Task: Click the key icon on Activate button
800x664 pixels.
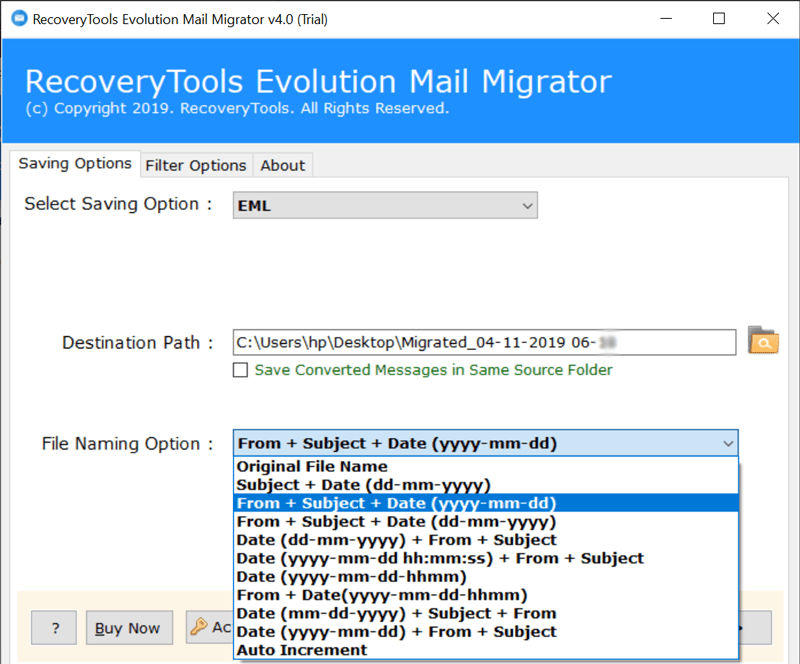Action: (x=198, y=626)
